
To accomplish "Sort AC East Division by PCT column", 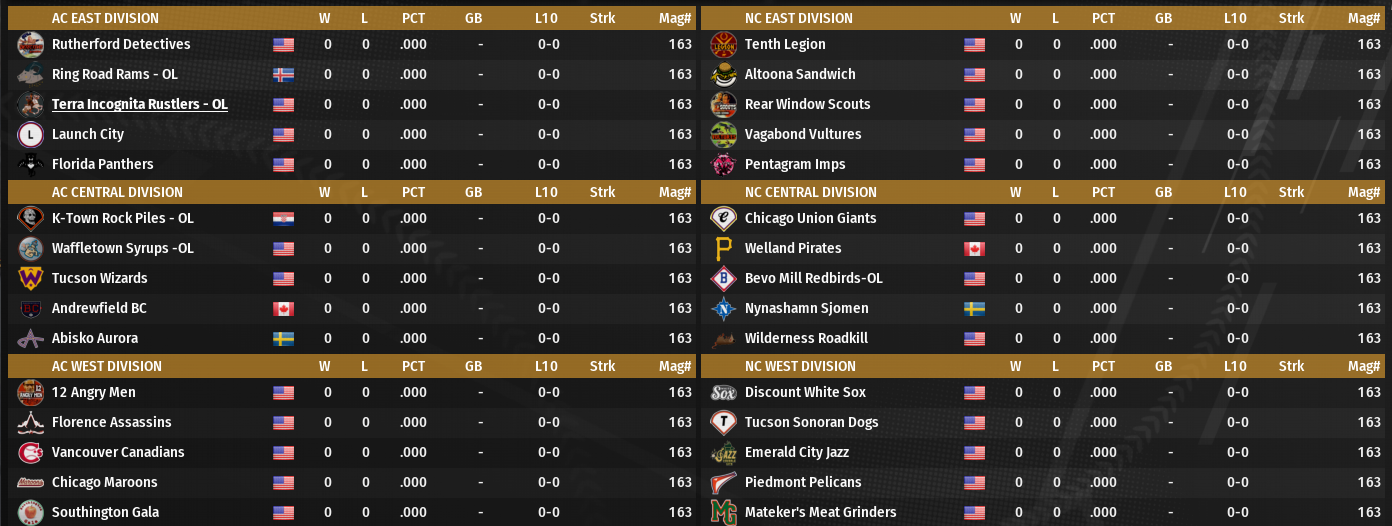I will 413,18.
